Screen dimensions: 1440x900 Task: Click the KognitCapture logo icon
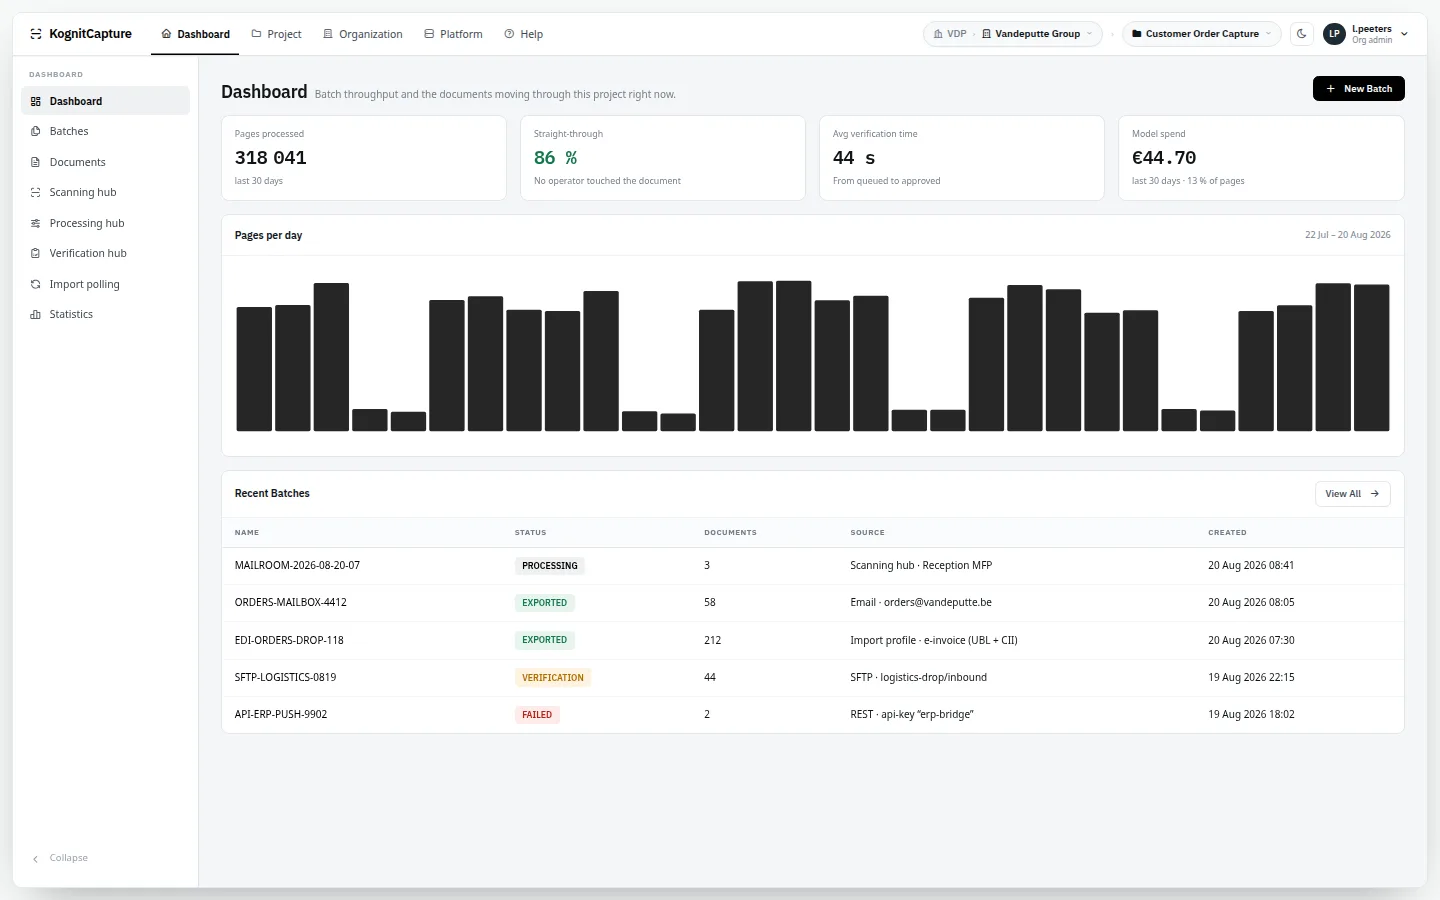[x=36, y=34]
